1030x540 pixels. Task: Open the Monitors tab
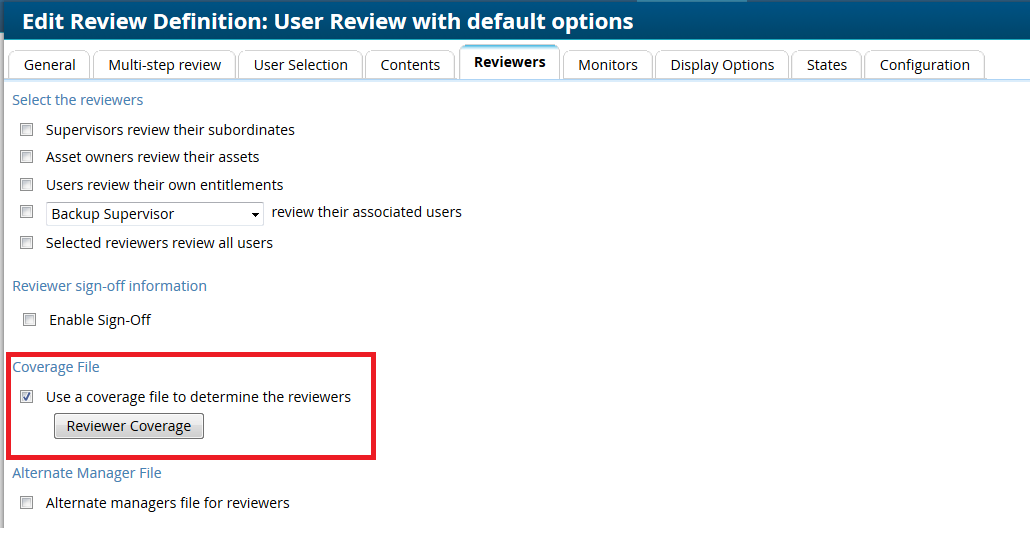608,65
